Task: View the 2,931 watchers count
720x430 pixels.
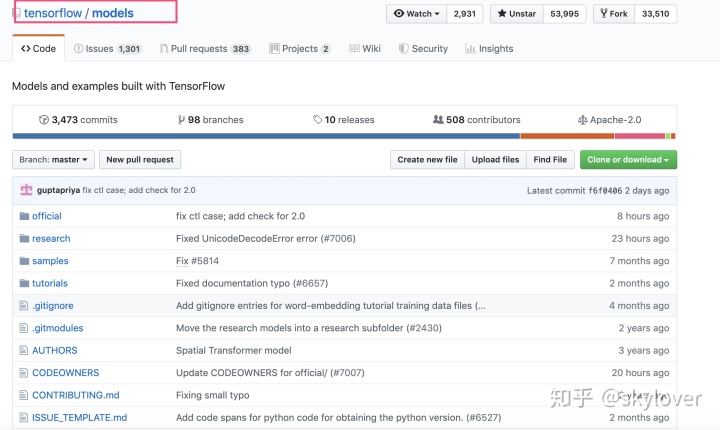Action: pyautogui.click(x=465, y=14)
